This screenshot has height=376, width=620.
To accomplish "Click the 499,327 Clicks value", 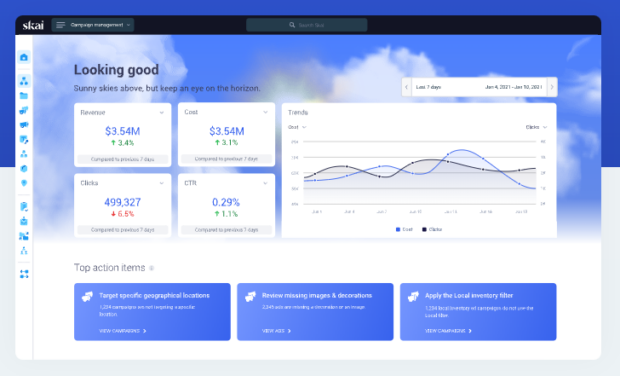I will click(x=123, y=202).
